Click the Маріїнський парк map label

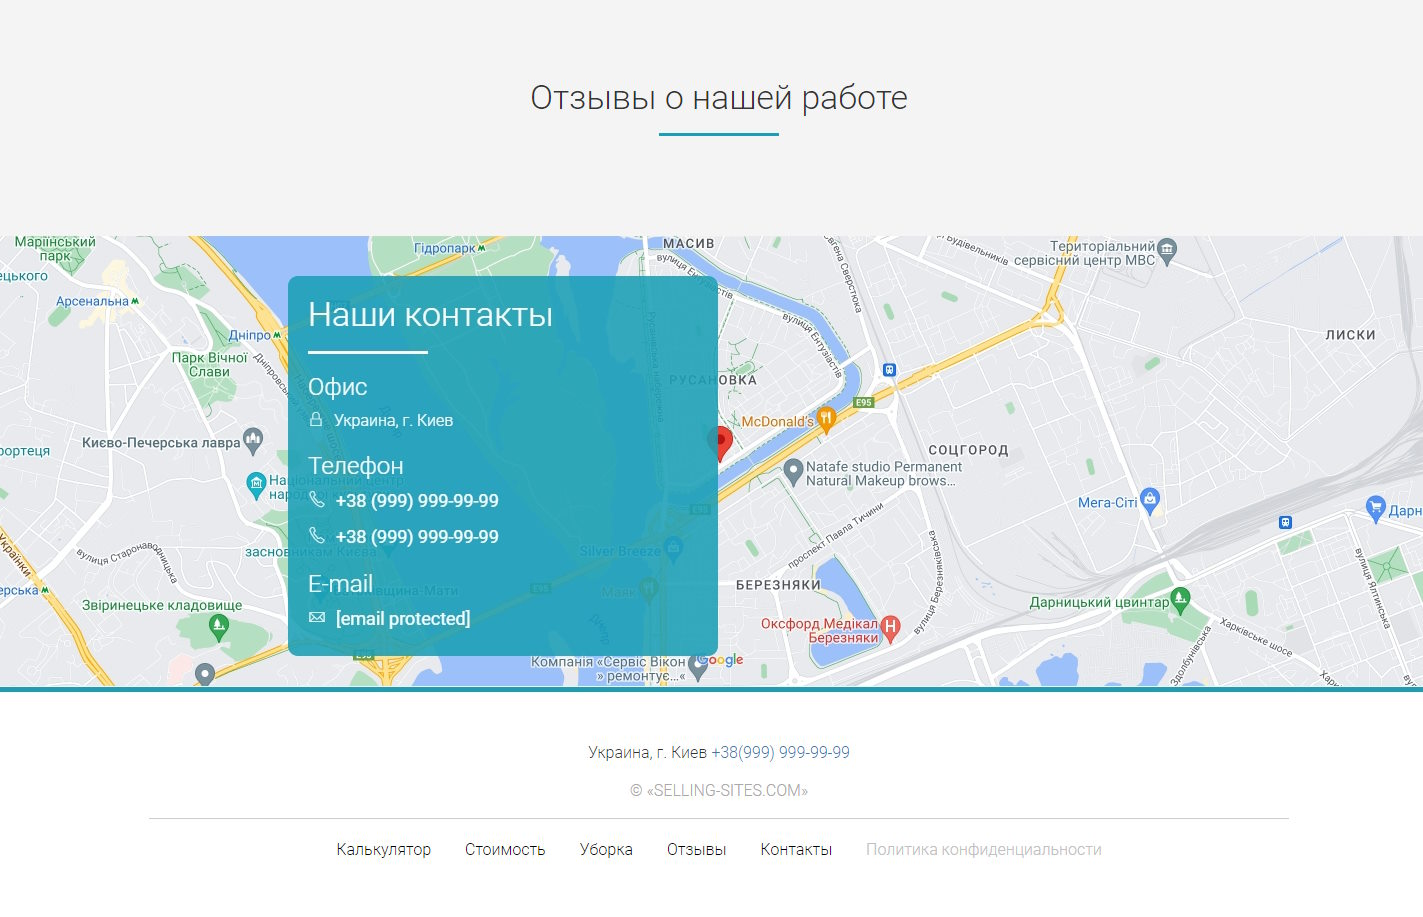pyautogui.click(x=55, y=248)
